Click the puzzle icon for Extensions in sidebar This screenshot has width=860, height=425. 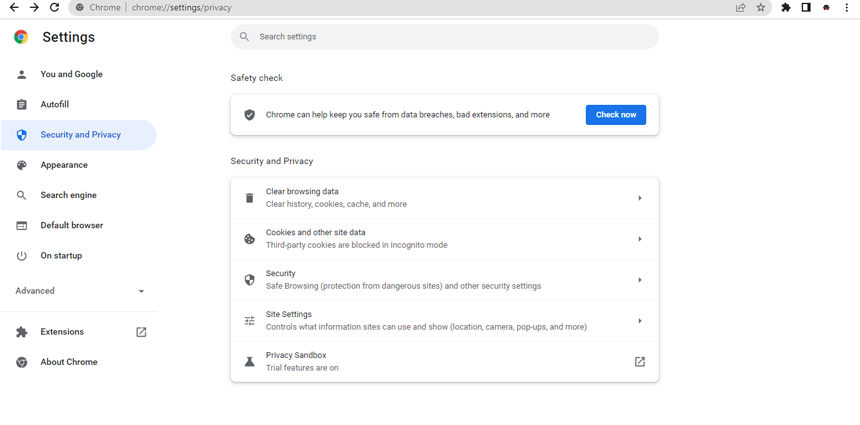(21, 332)
